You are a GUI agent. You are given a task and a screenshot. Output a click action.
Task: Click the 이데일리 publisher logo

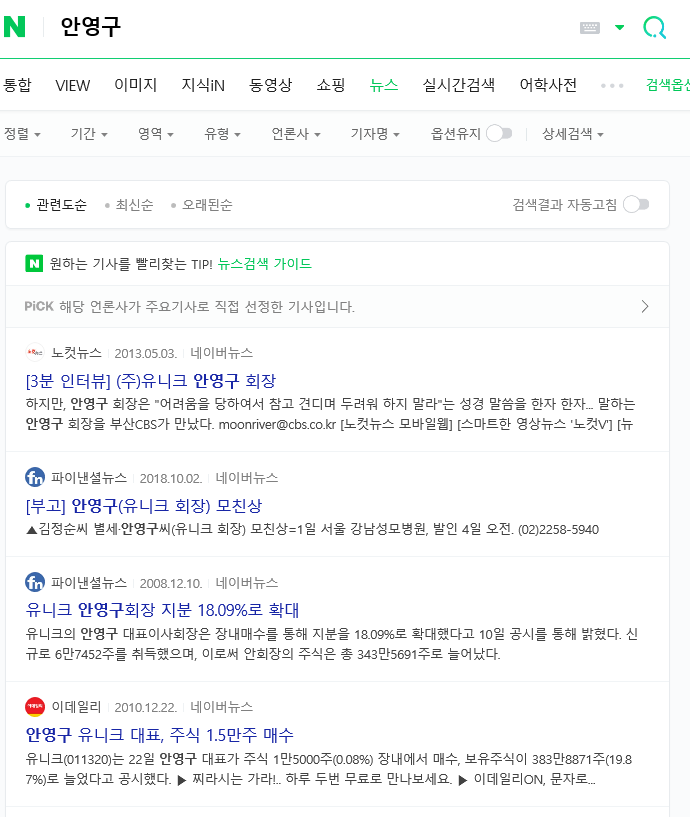[x=35, y=707]
